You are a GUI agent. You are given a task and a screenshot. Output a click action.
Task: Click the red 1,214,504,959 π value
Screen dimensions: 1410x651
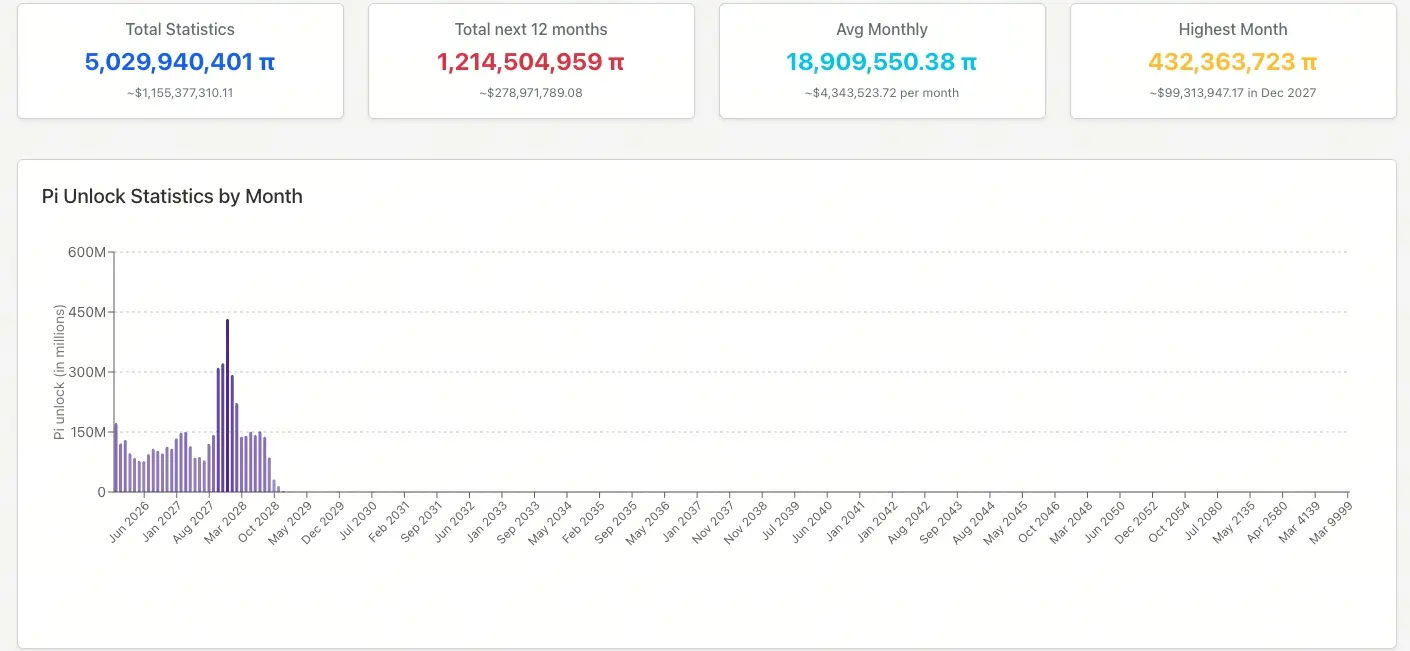point(531,62)
